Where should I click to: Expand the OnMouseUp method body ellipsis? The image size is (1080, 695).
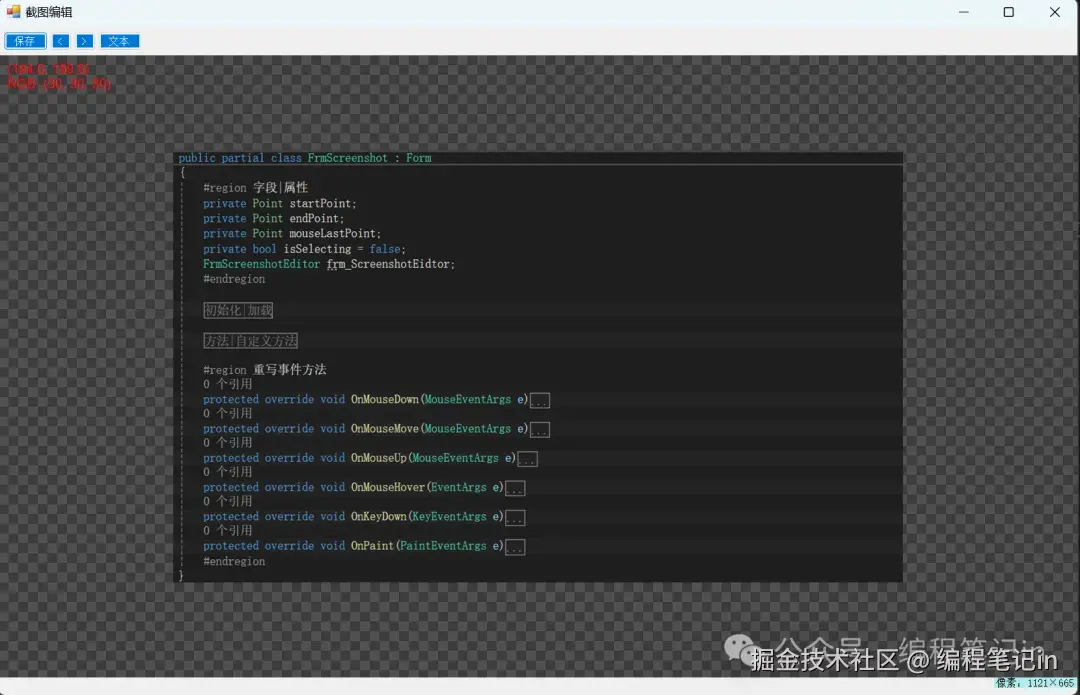528,459
